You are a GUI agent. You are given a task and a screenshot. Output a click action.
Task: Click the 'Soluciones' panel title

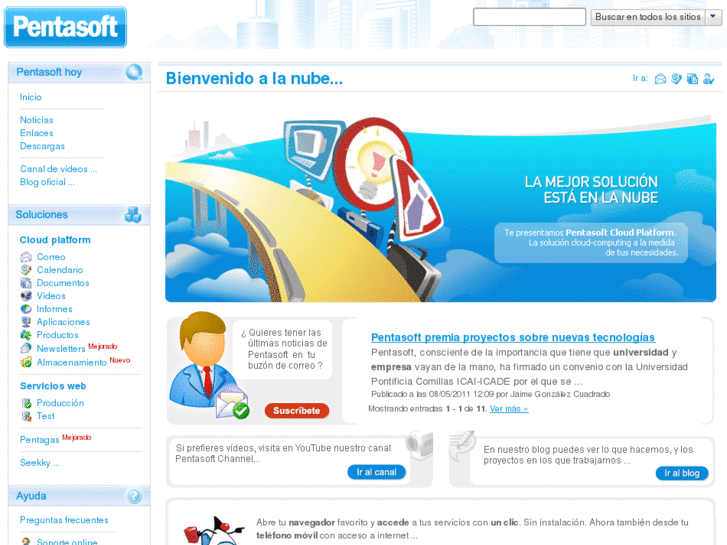point(42,215)
